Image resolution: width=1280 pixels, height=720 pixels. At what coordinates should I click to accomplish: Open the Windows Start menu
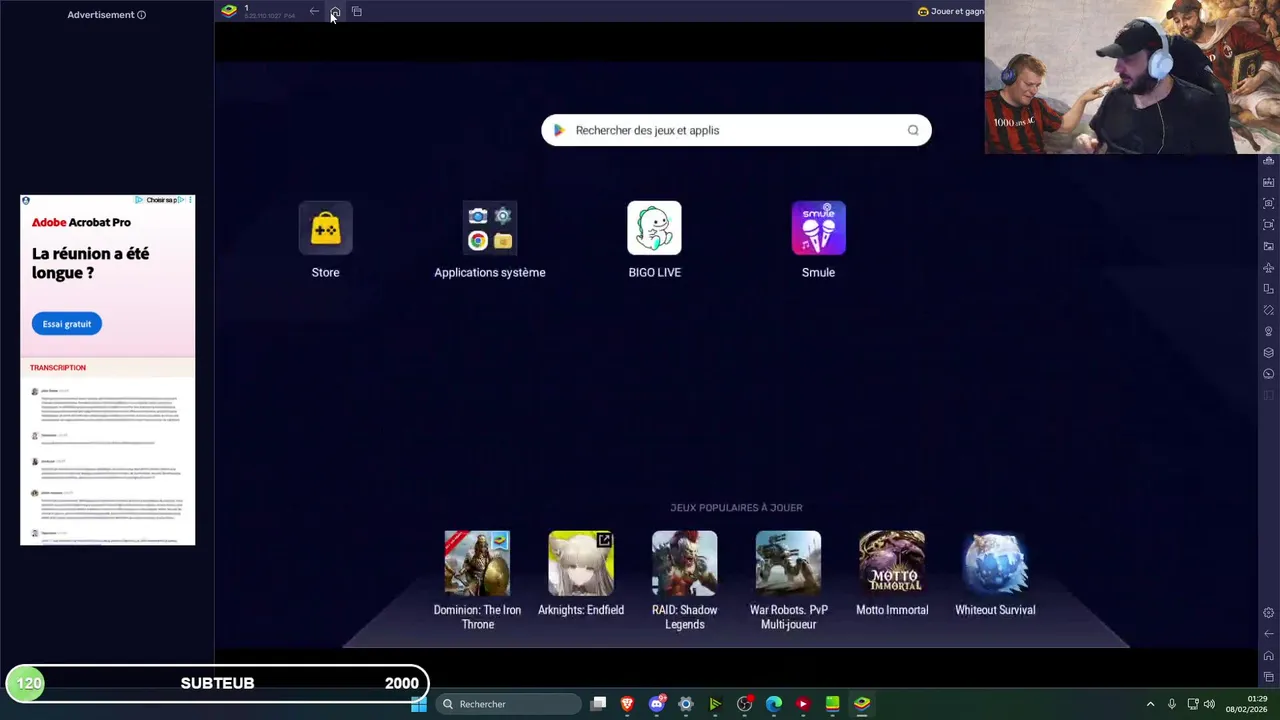point(419,704)
